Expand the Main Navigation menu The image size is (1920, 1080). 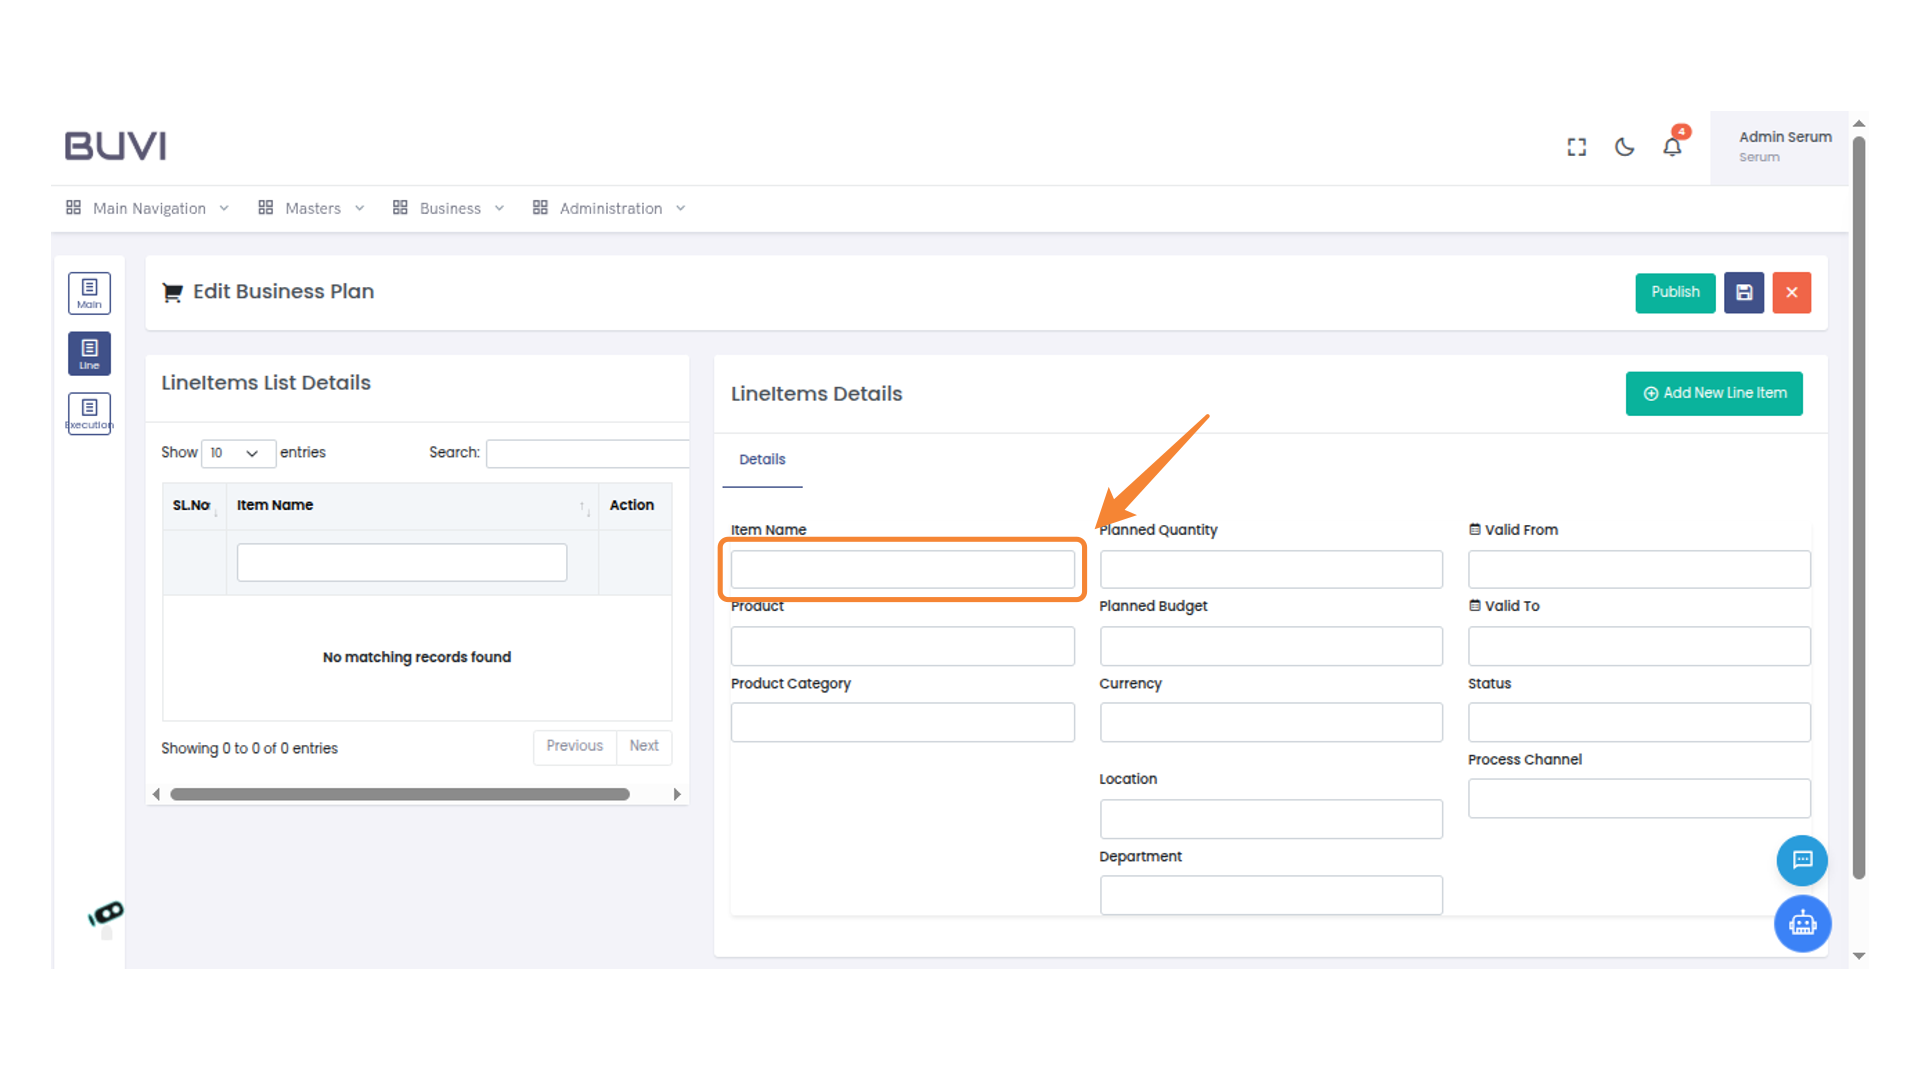[x=148, y=208]
